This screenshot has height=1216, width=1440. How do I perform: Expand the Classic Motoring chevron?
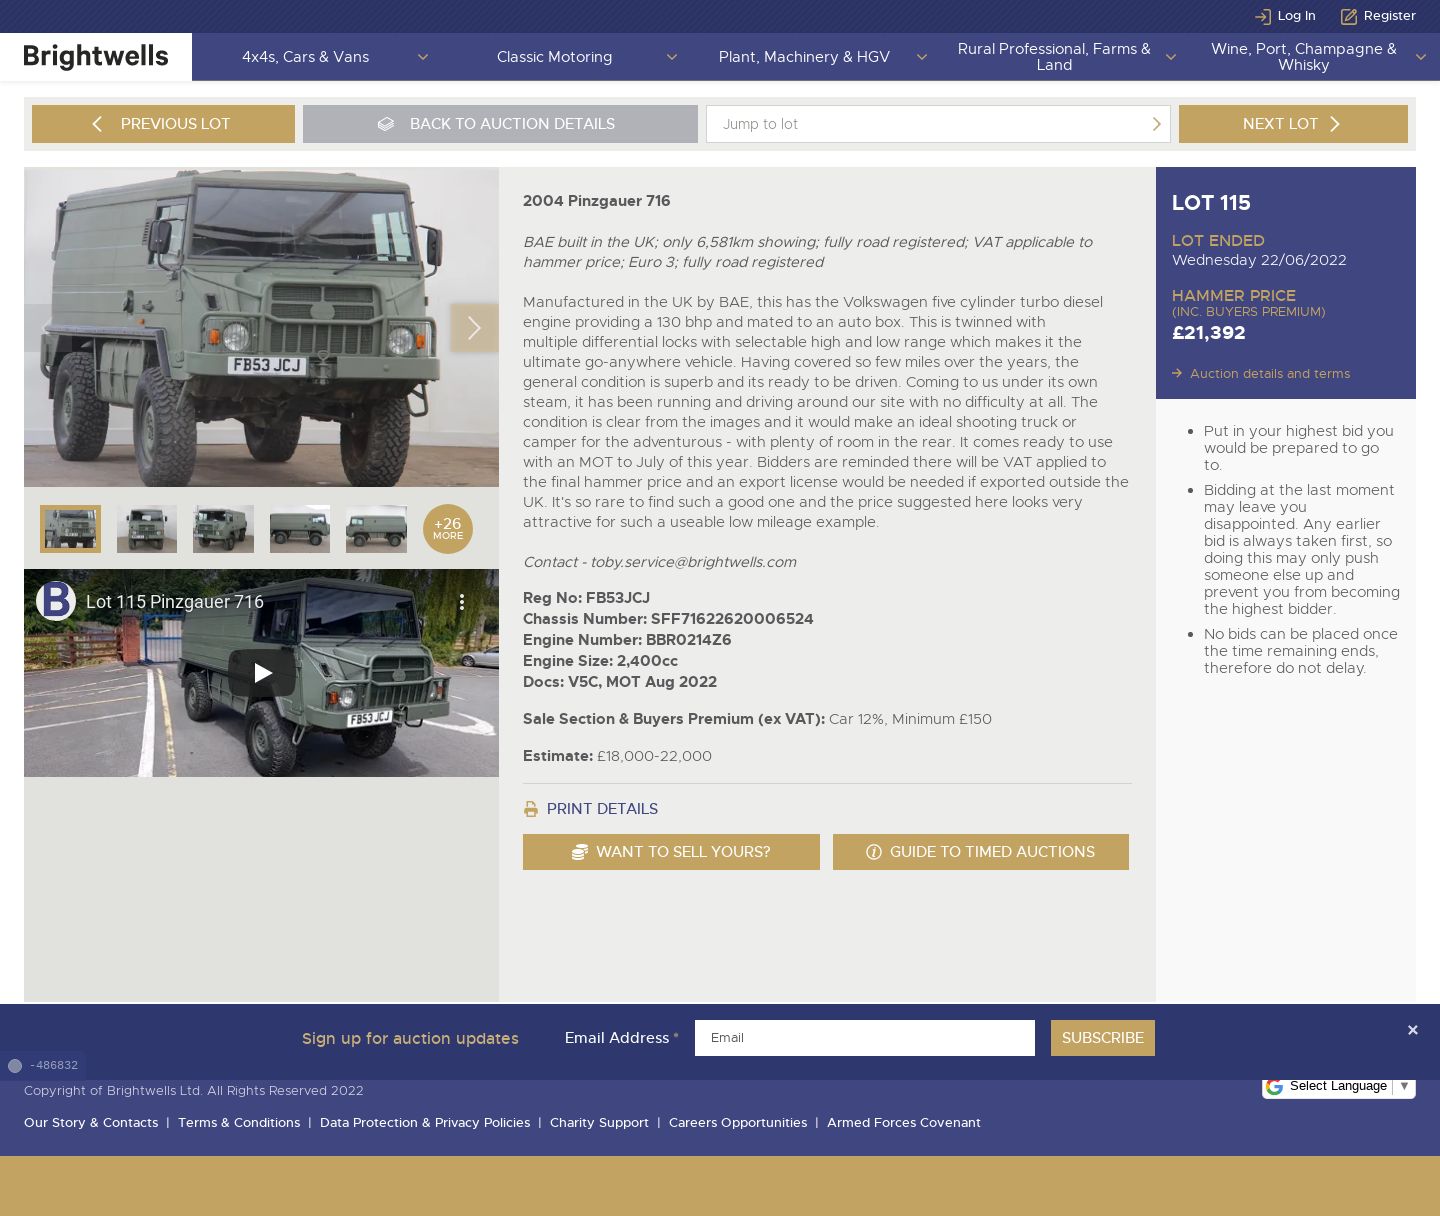click(672, 57)
